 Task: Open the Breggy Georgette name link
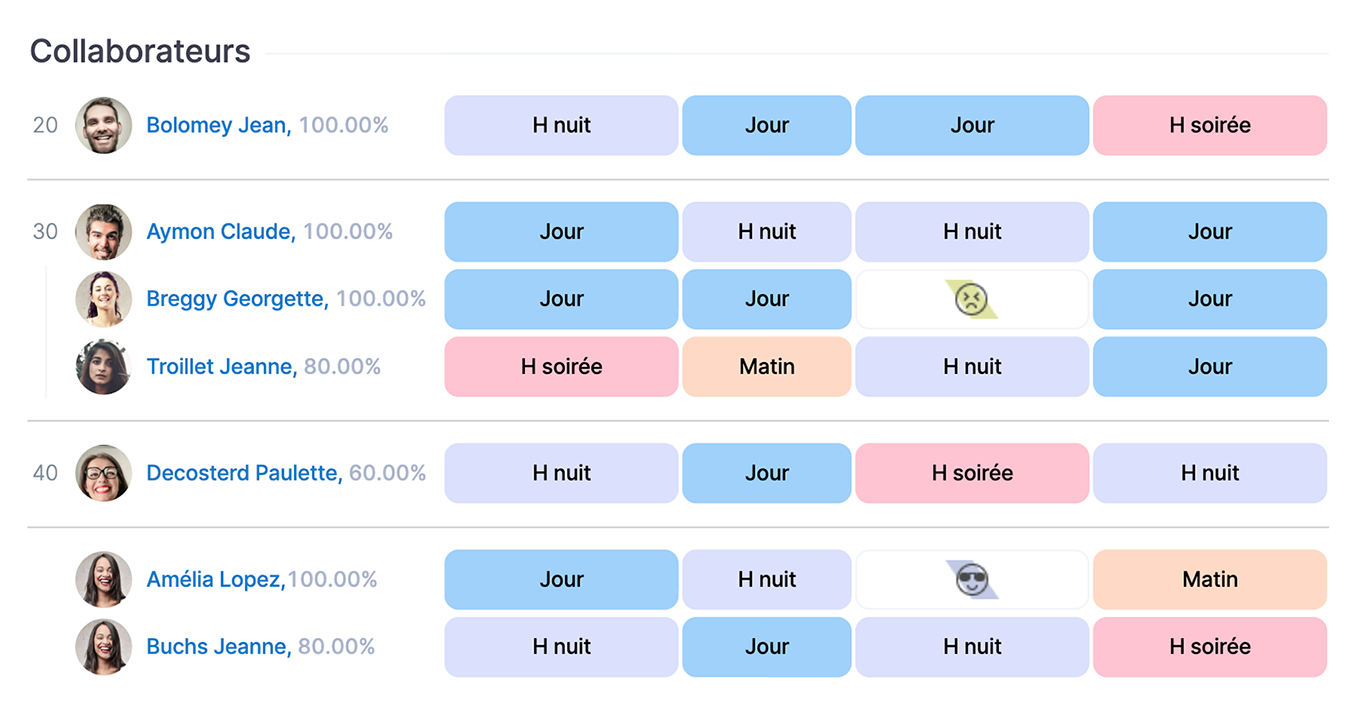tap(237, 299)
